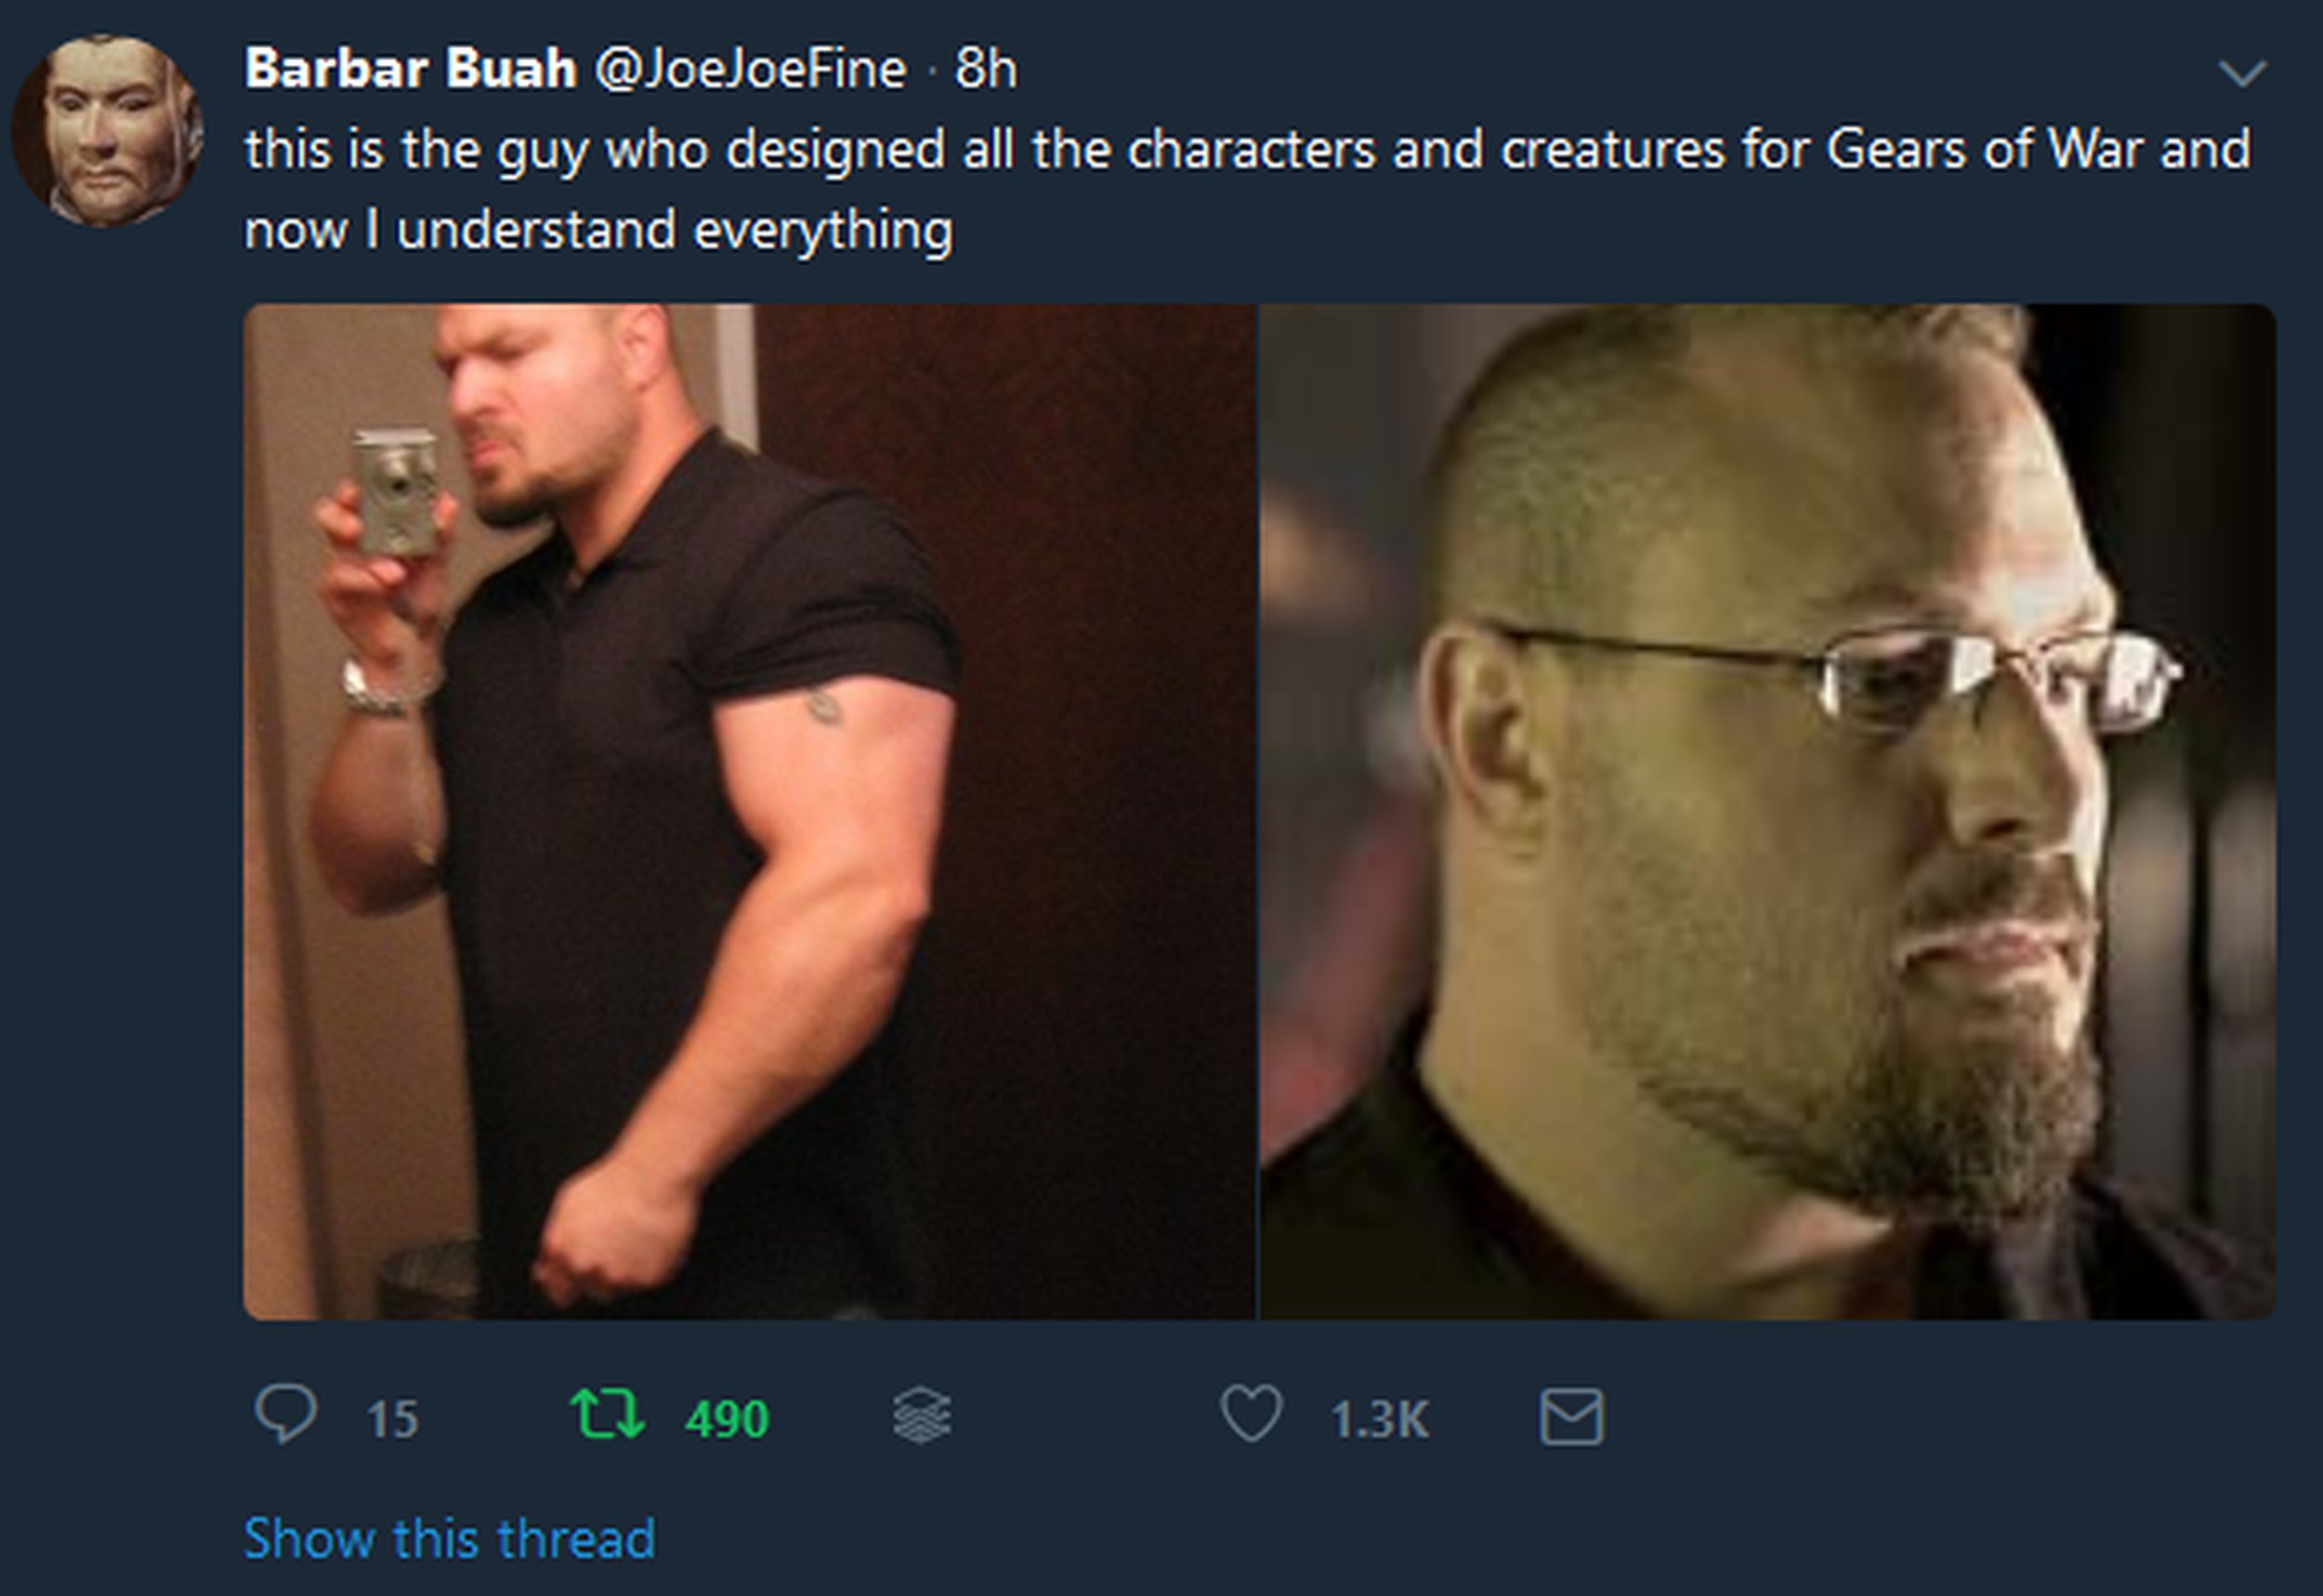
Task: Click the reply count 15
Action: pyautogui.click(x=392, y=1418)
